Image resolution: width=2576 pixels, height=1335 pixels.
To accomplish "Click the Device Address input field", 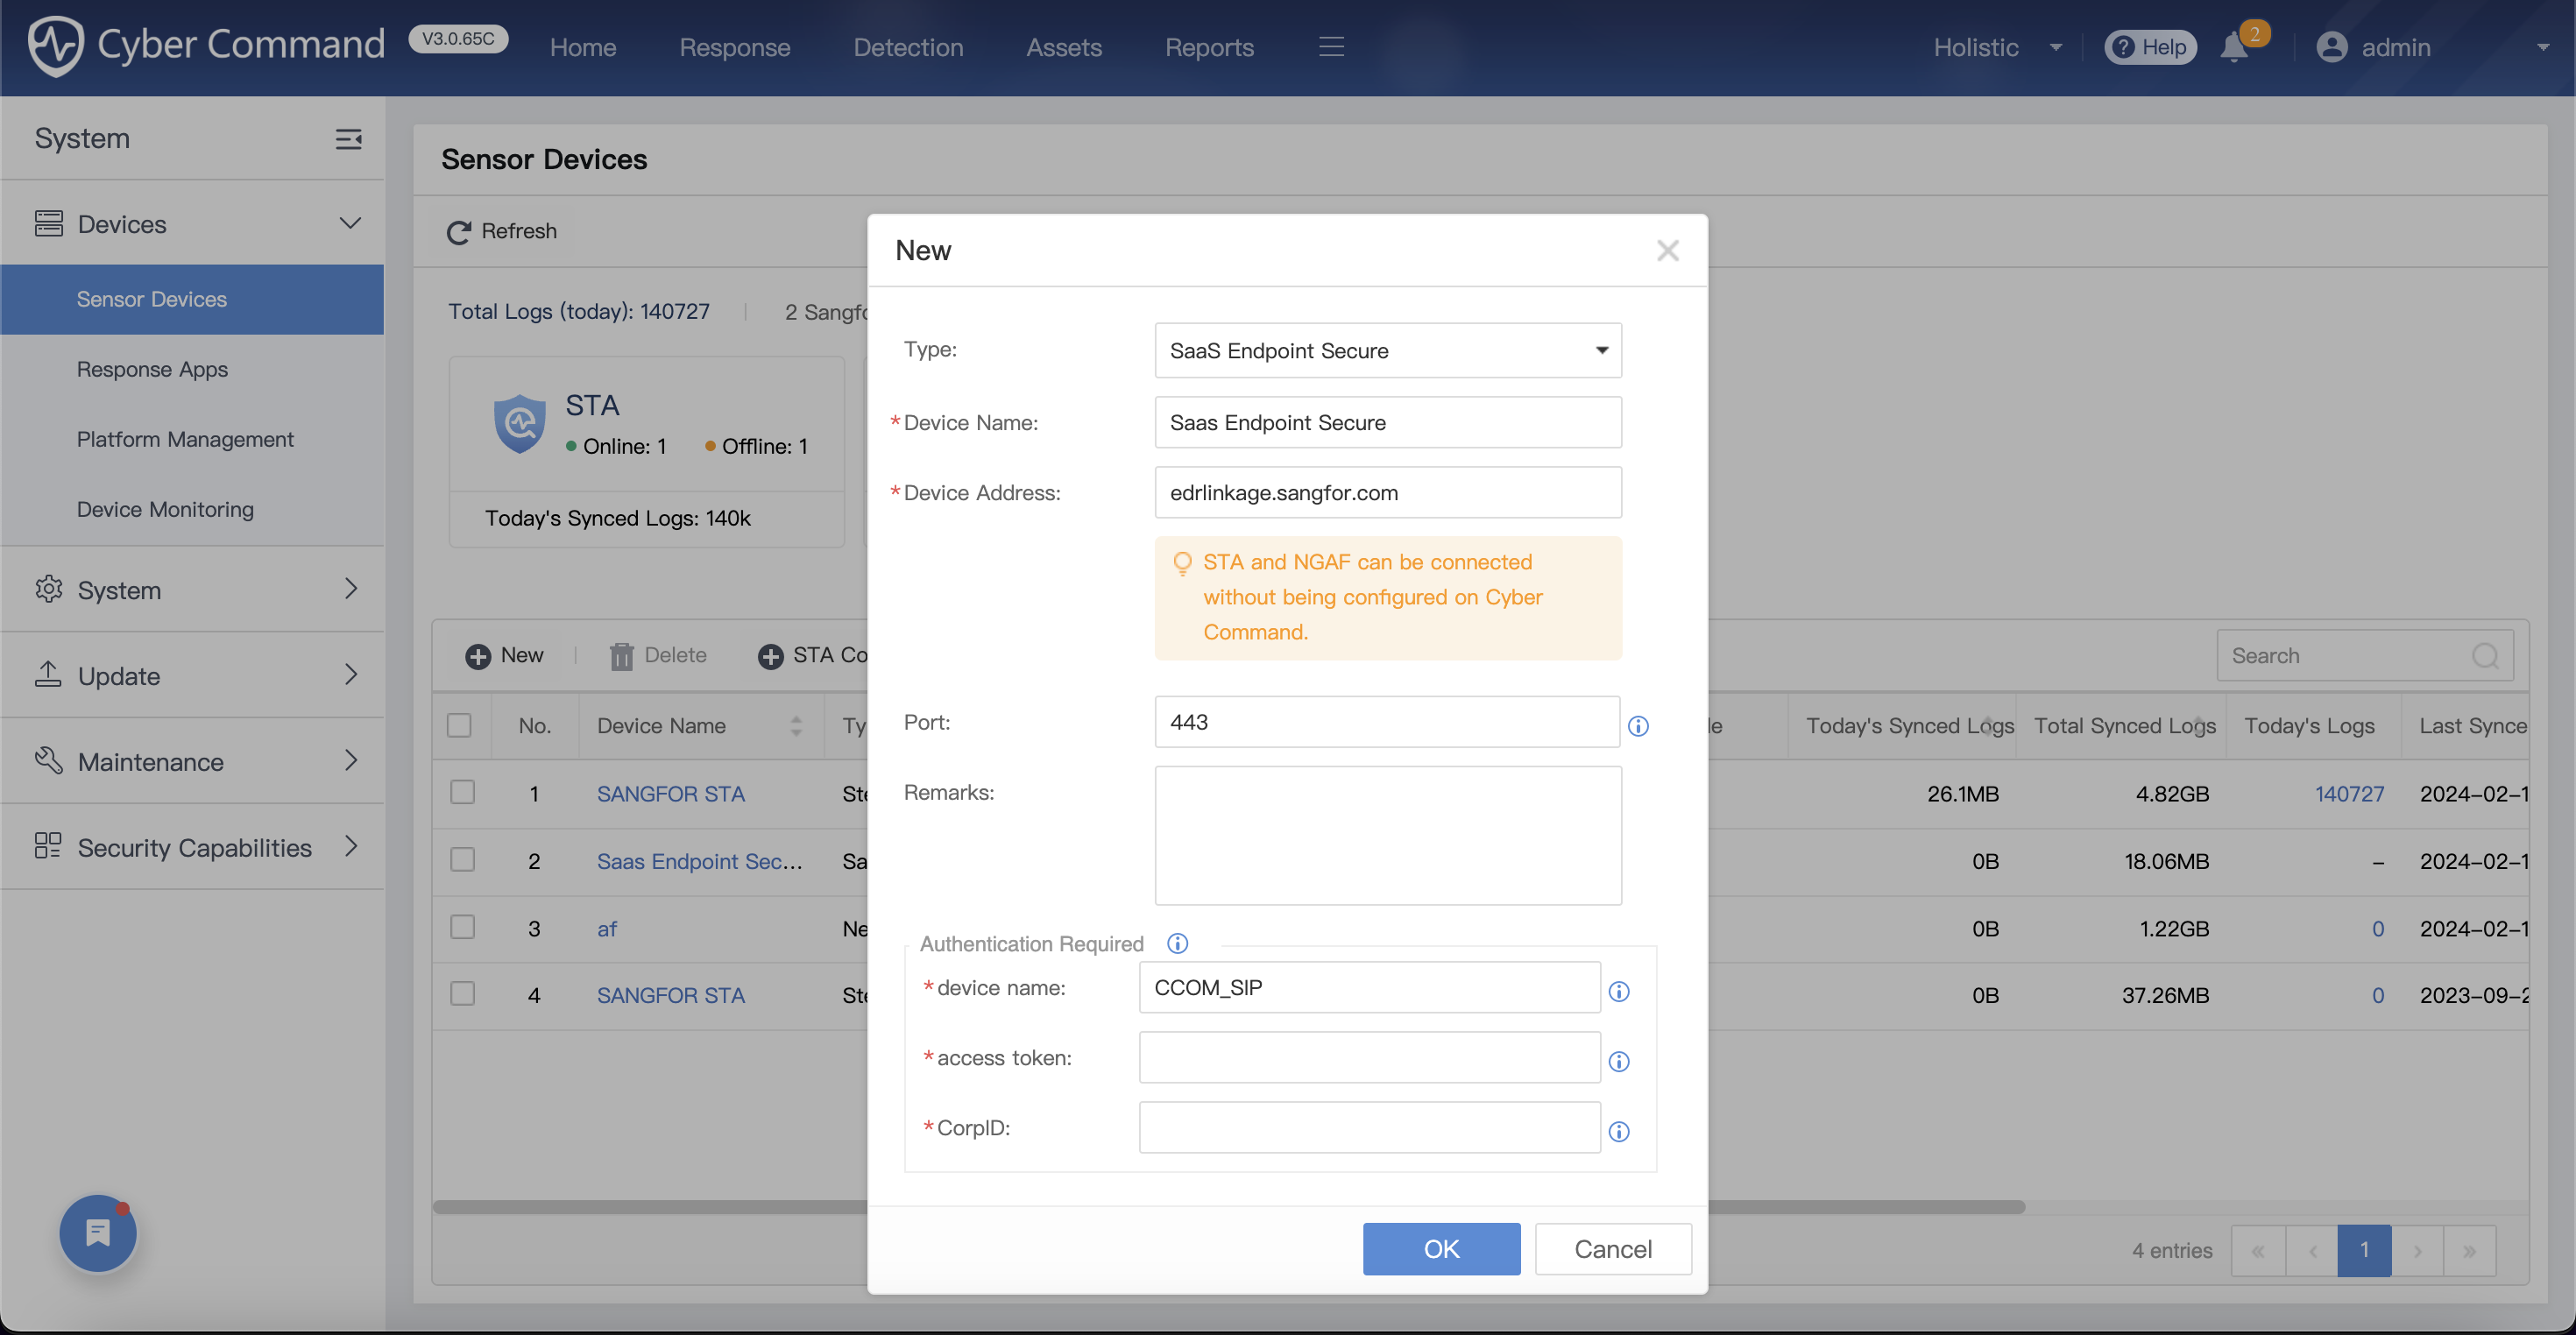I will coord(1387,492).
